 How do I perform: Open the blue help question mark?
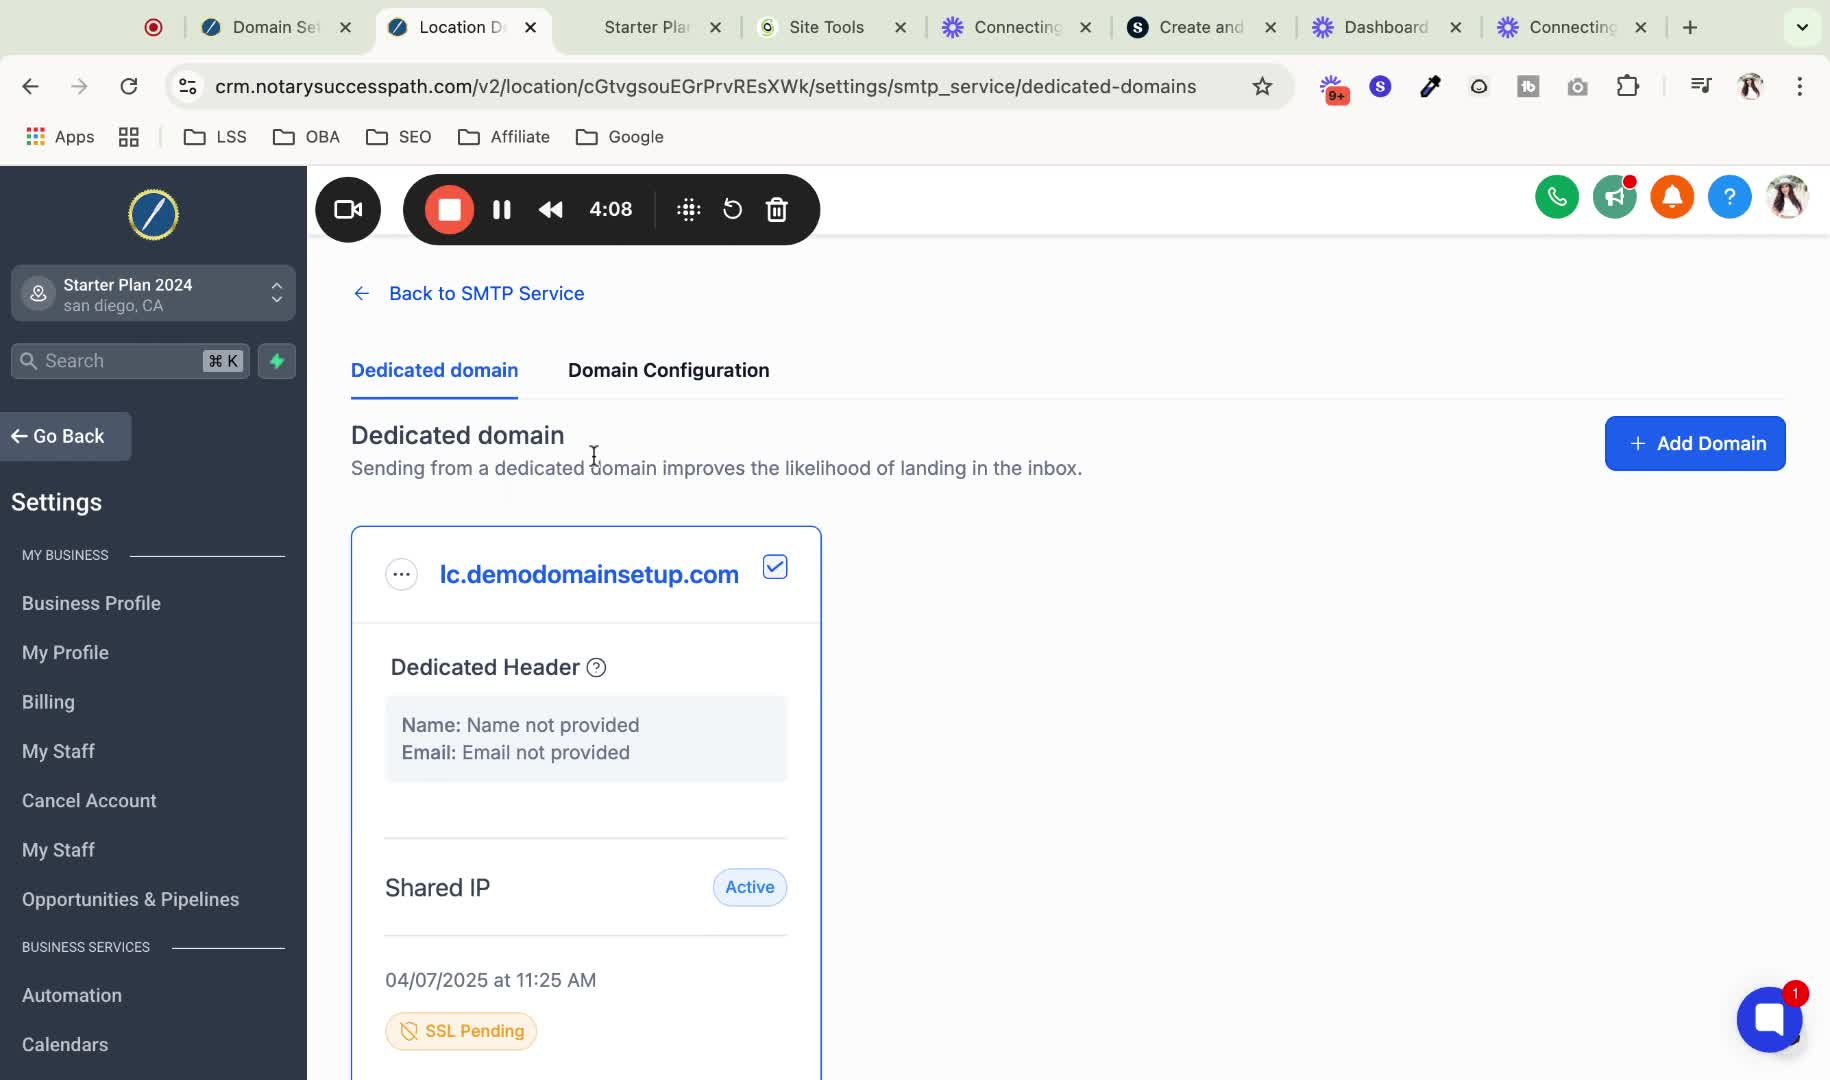1730,197
